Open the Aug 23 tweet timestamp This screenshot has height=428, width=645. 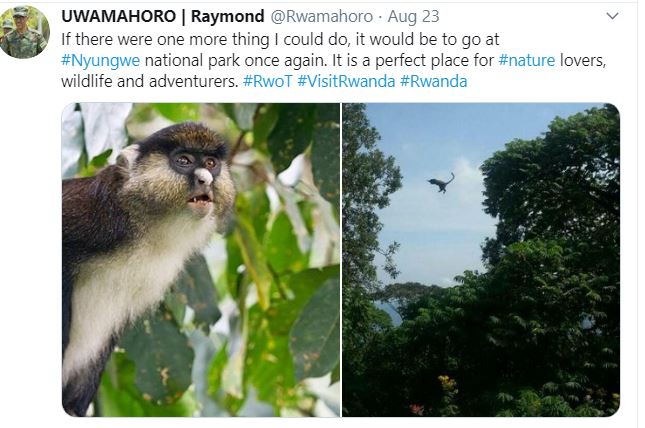pos(413,17)
